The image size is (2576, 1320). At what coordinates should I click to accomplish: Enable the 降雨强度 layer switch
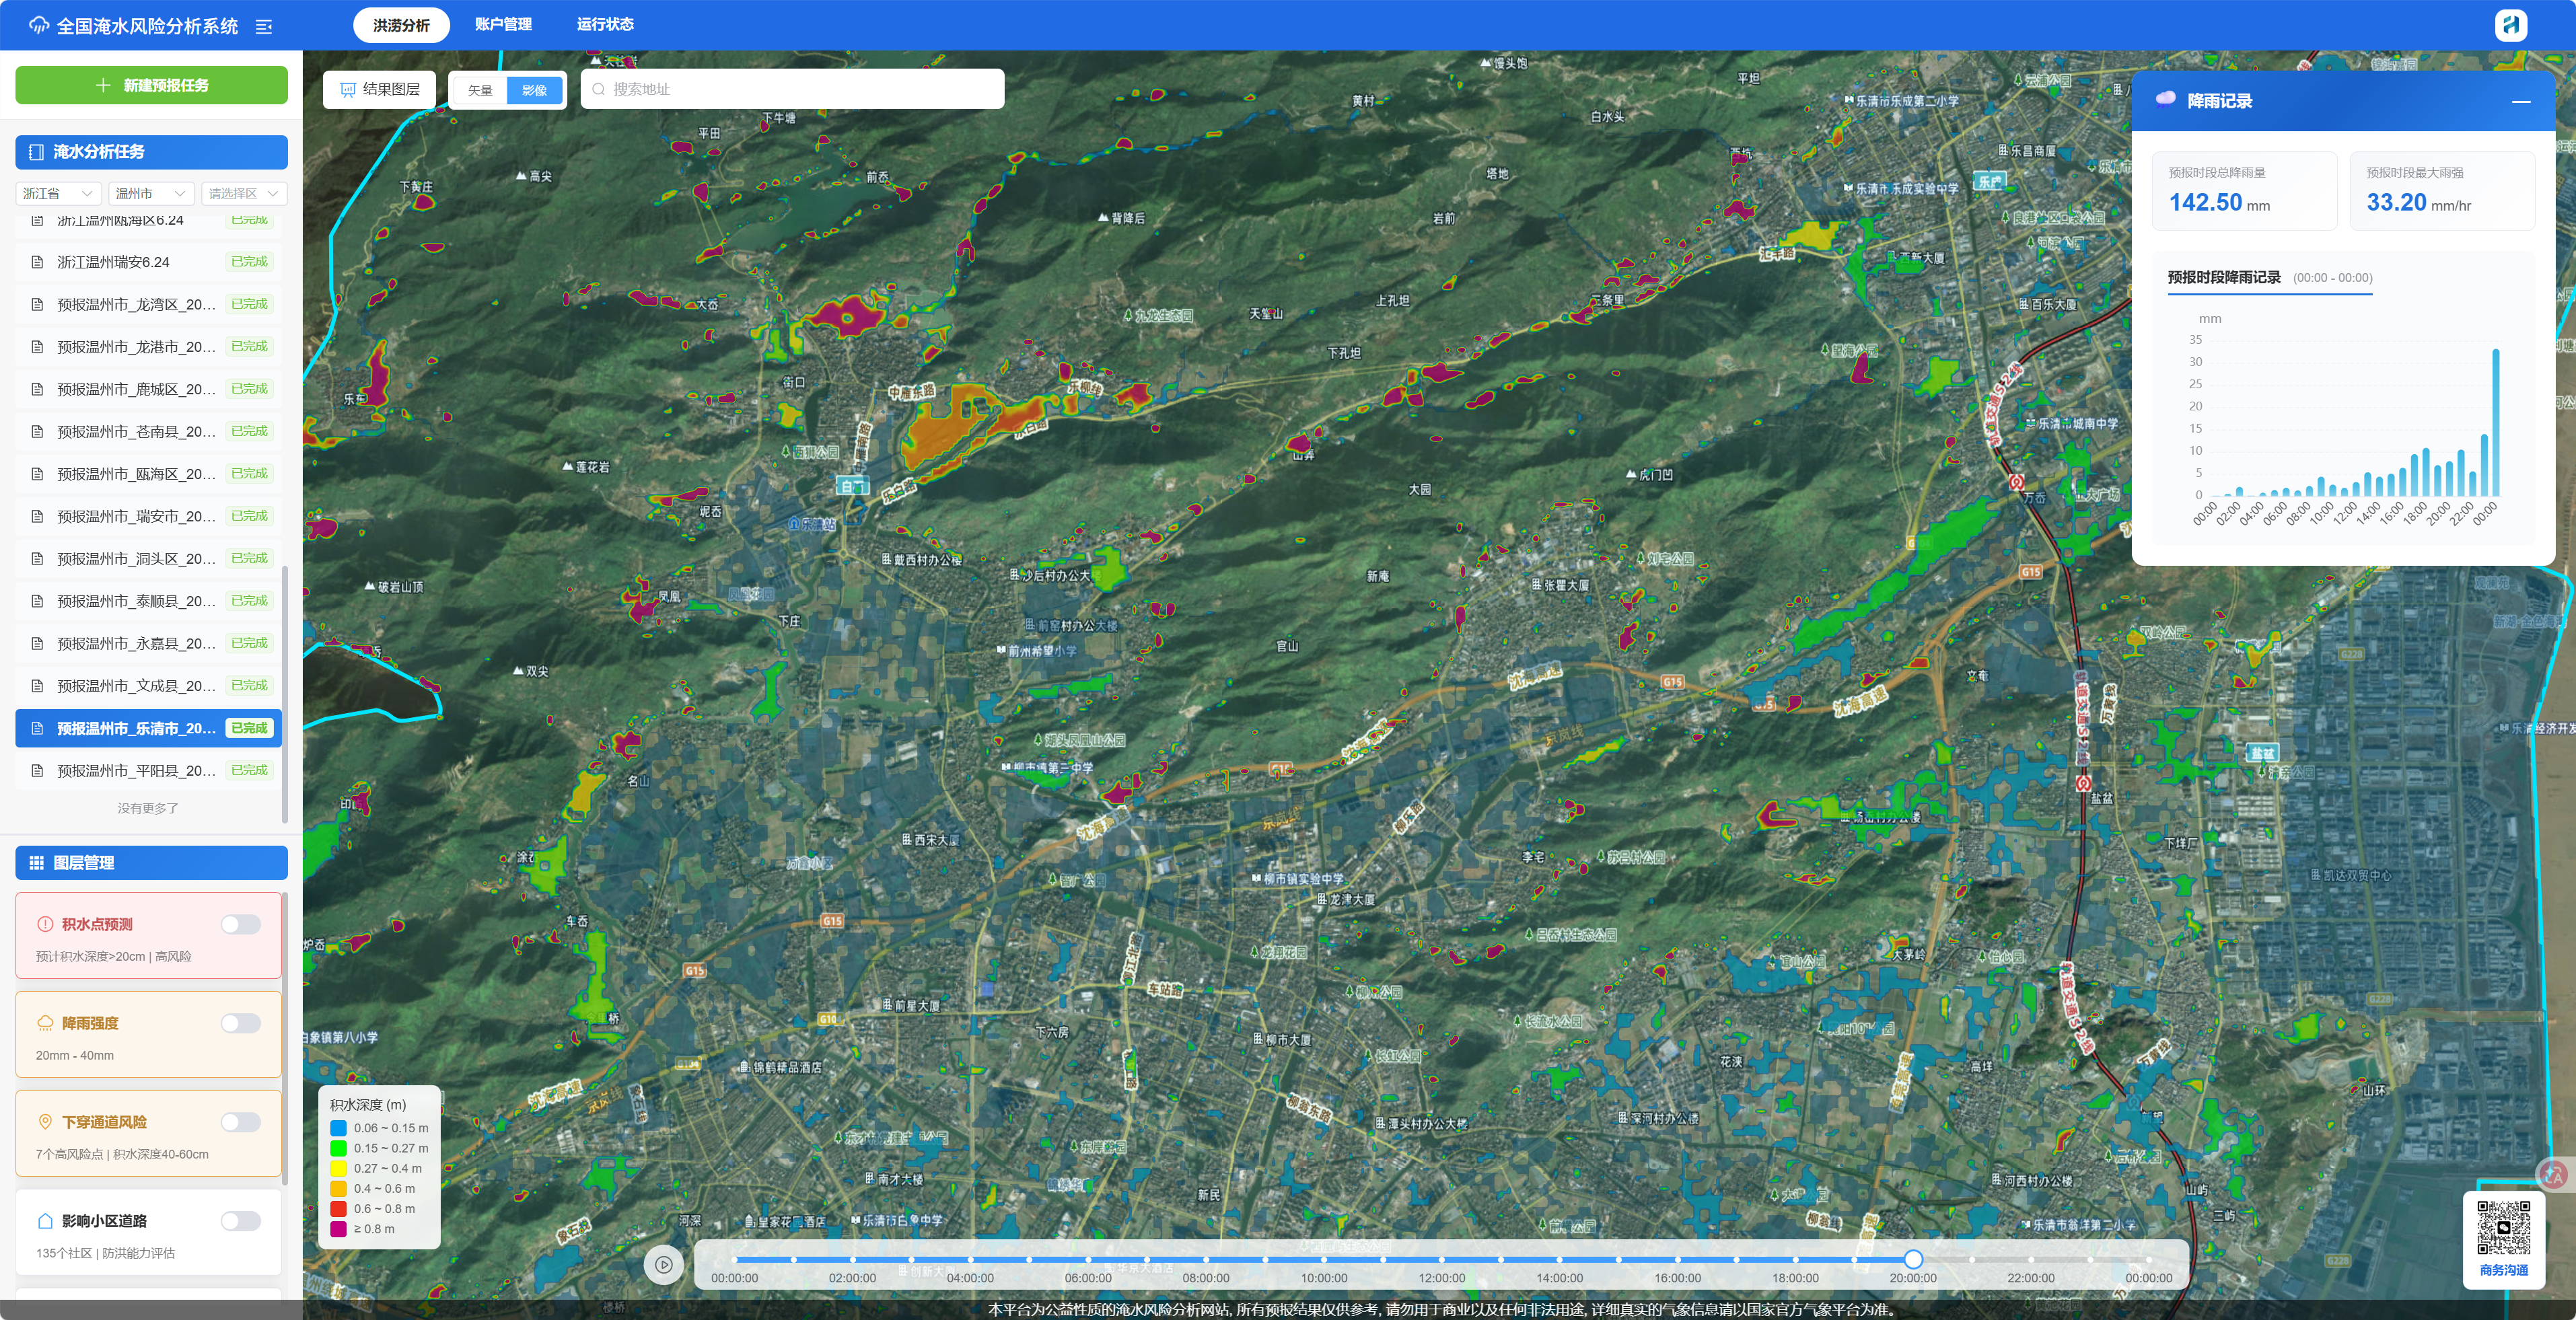[241, 1023]
